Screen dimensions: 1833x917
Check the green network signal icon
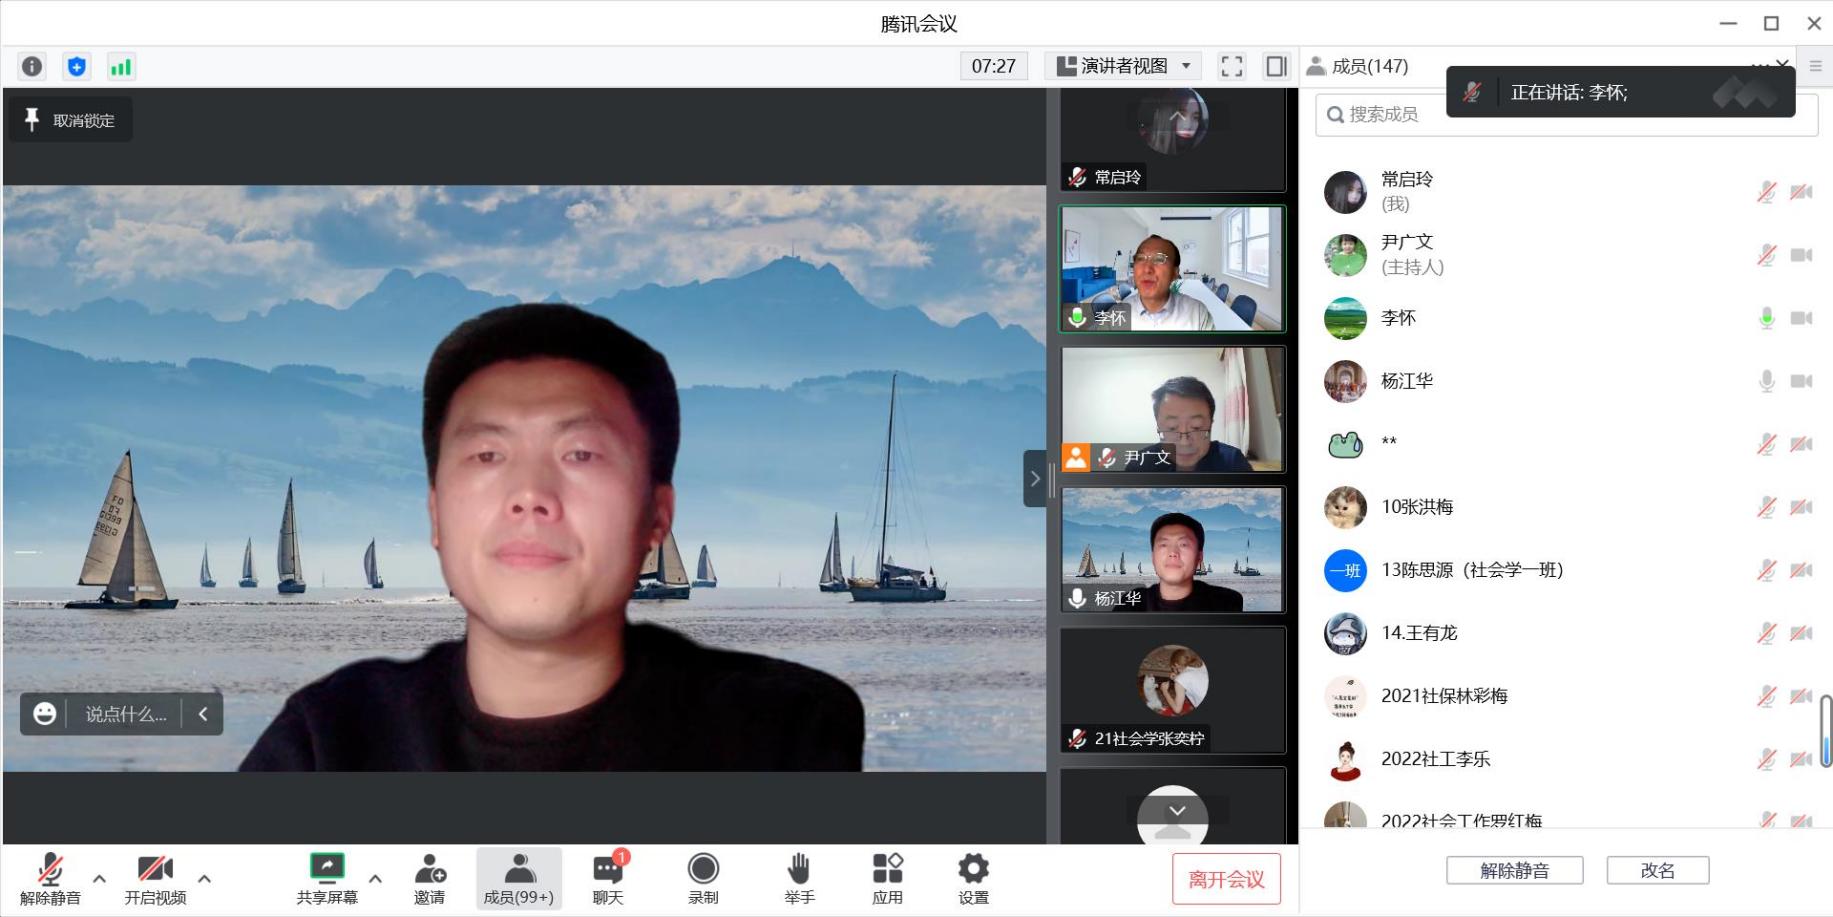(121, 67)
